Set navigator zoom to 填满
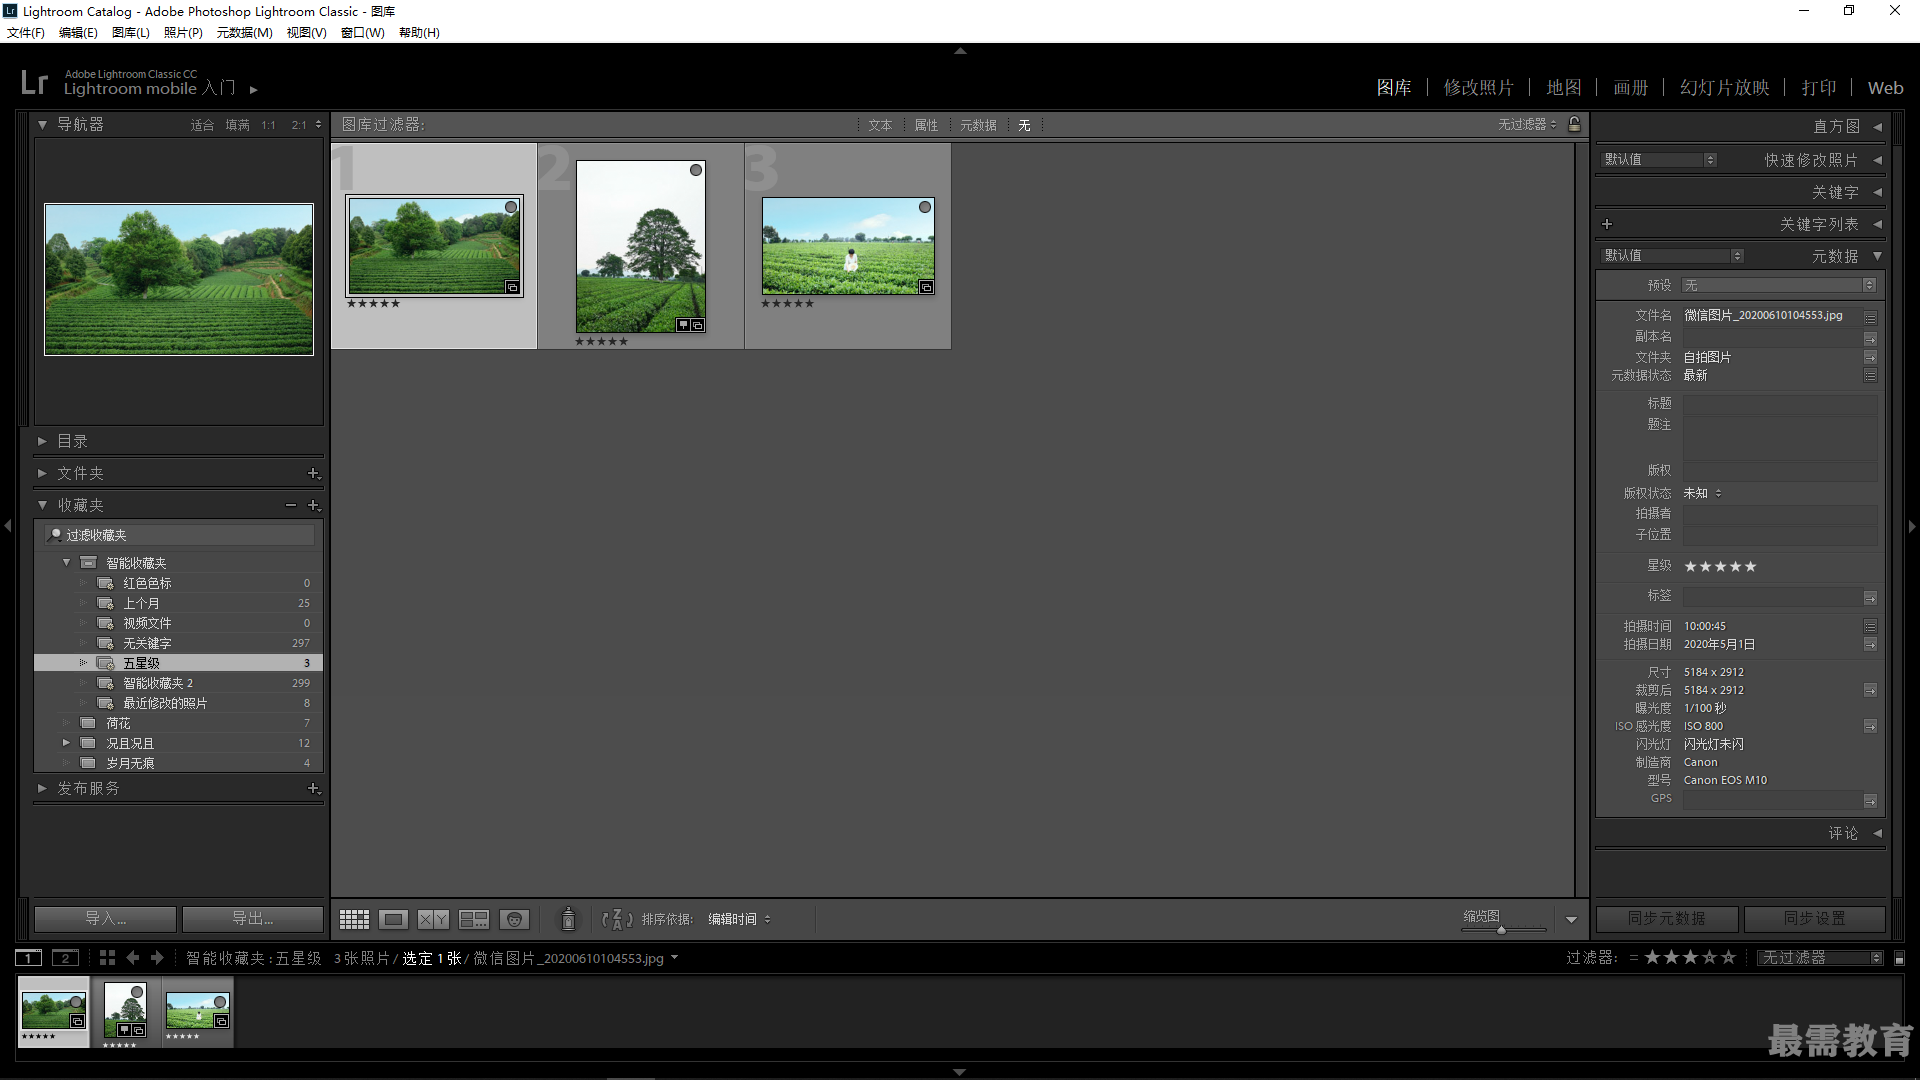The image size is (1920, 1080). coord(237,125)
